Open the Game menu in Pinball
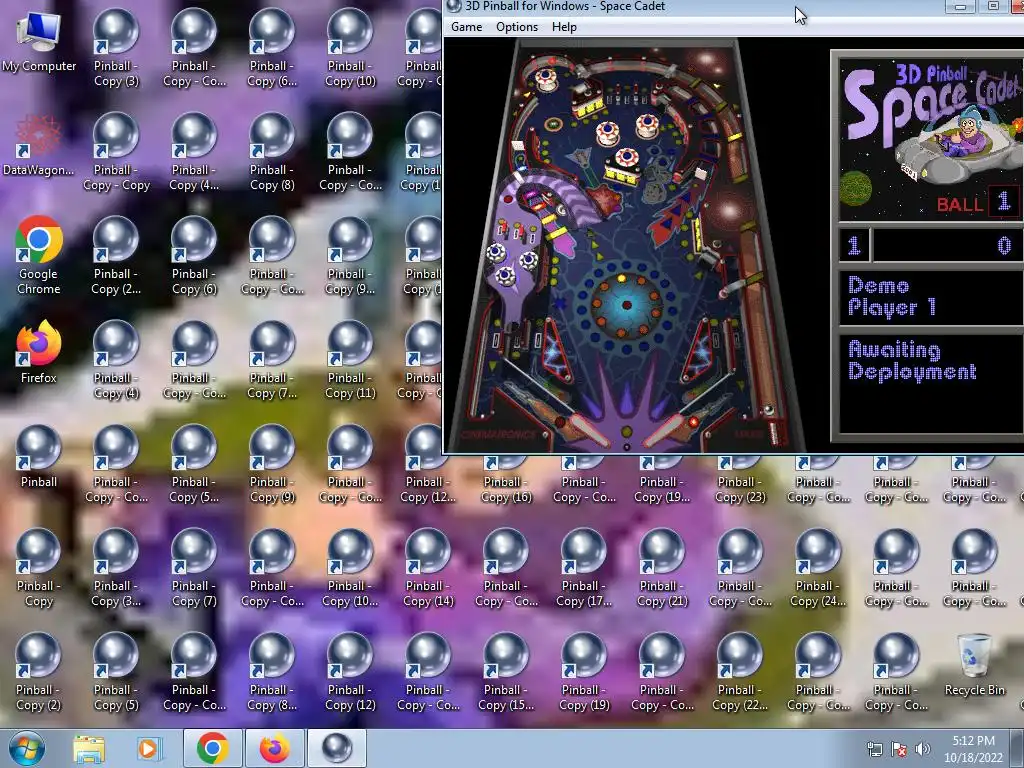1024x768 pixels. (466, 27)
